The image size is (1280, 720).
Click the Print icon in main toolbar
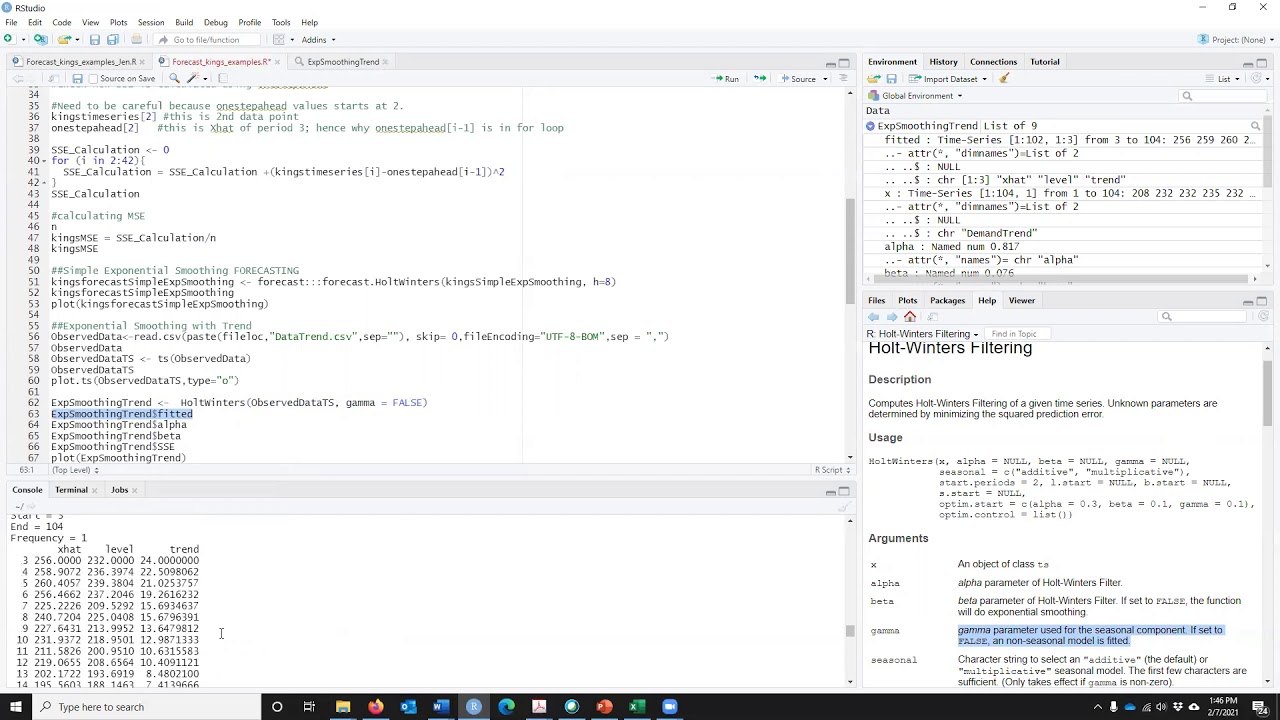point(137,39)
